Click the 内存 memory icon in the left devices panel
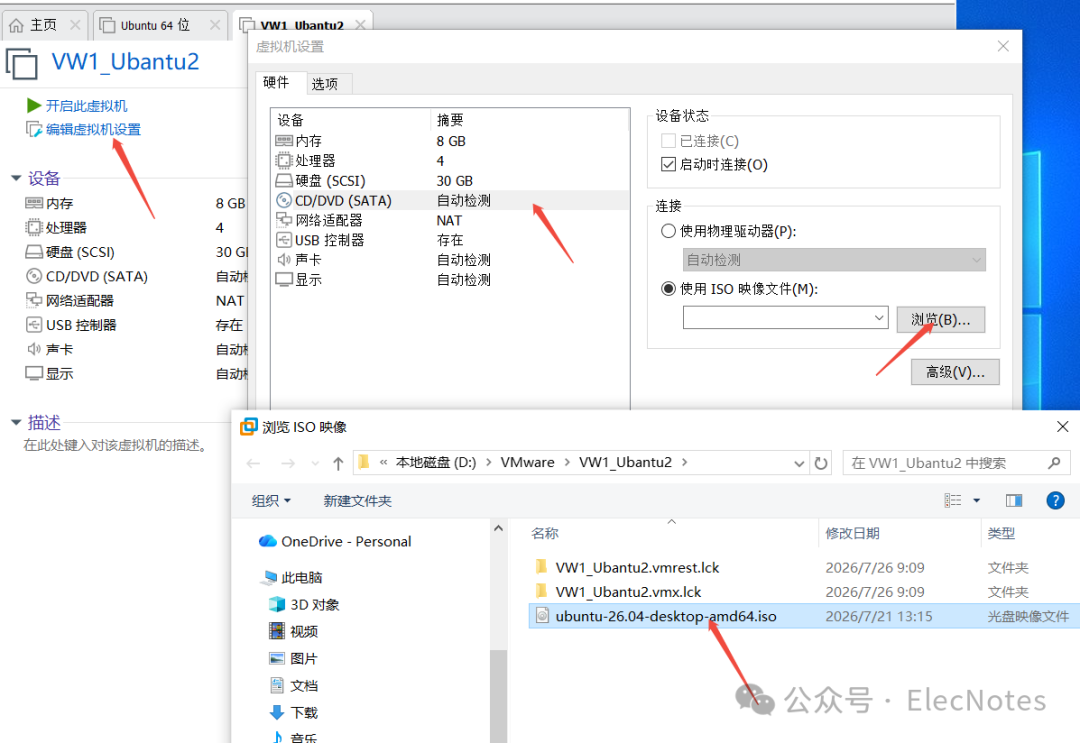Image resolution: width=1080 pixels, height=743 pixels. [x=34, y=203]
